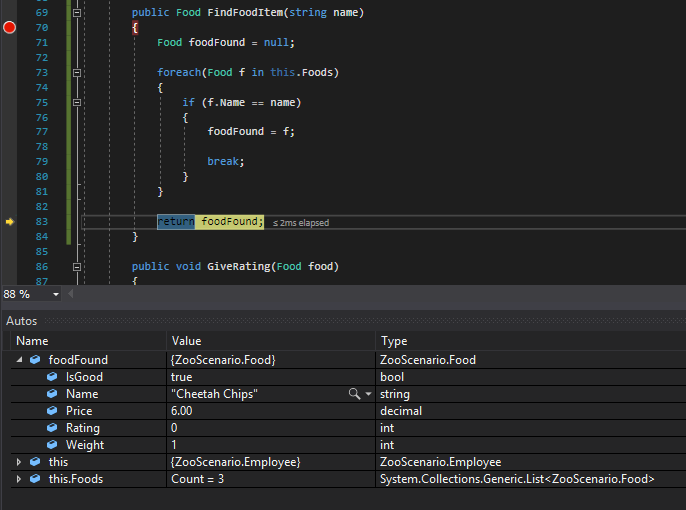Click the property icon next to Rating

pyautogui.click(x=52, y=428)
